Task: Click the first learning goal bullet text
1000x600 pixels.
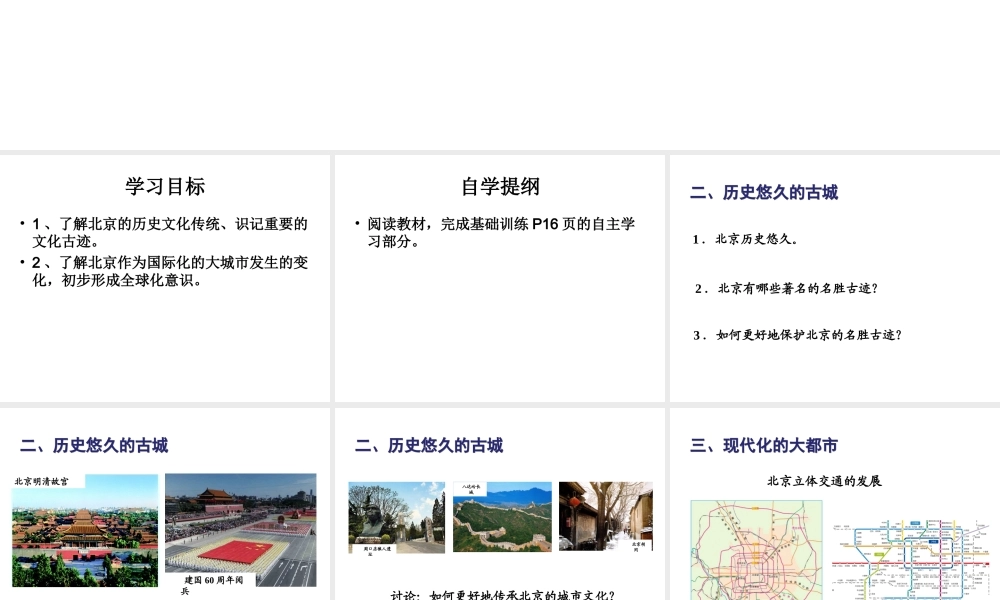Action: point(168,232)
